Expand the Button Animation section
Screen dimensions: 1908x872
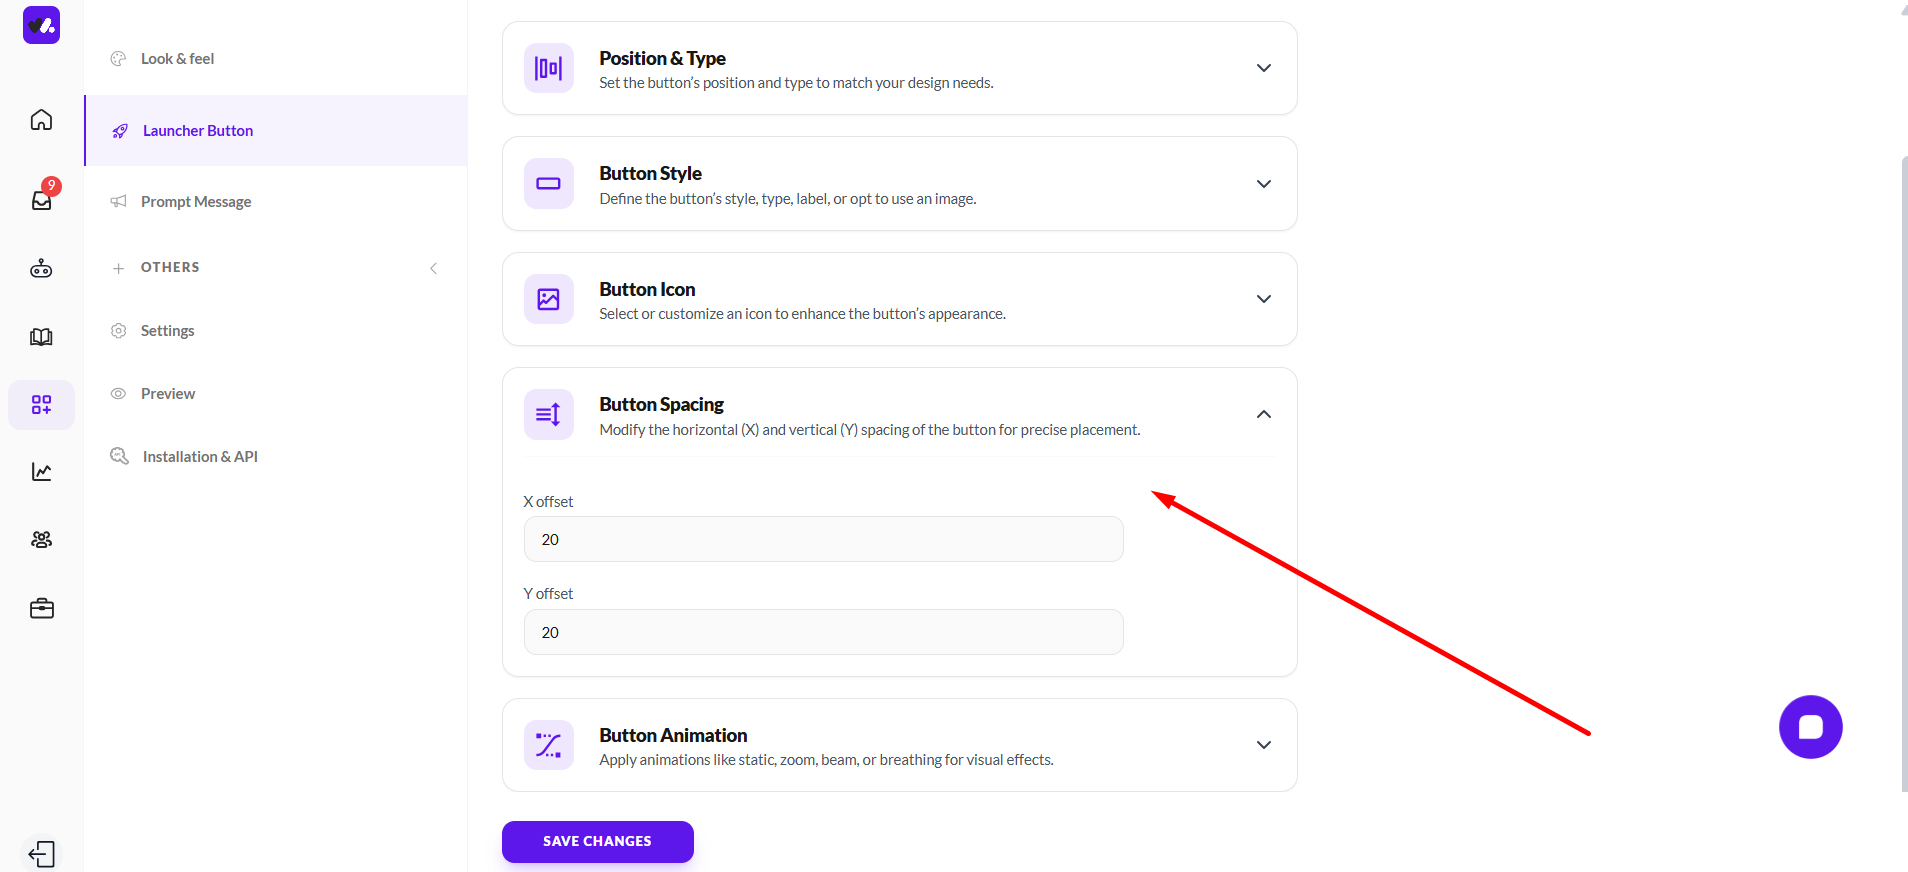click(1263, 745)
